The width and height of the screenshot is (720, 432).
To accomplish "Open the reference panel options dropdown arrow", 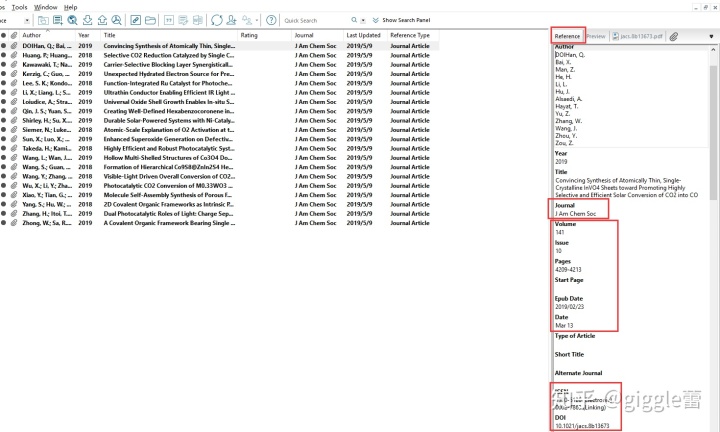I will 711,36.
